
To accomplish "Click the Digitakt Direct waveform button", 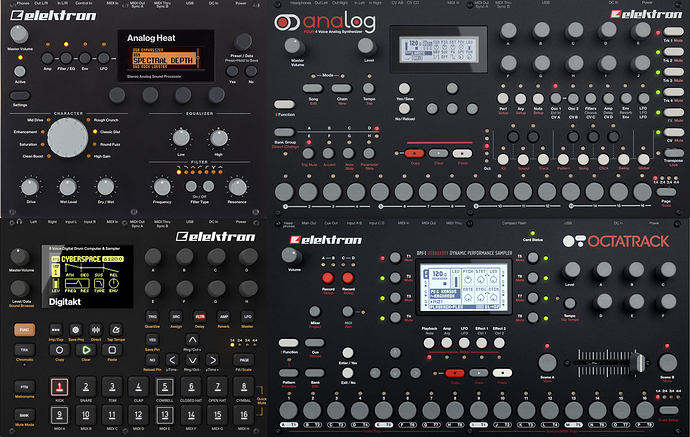I will click(96, 330).
